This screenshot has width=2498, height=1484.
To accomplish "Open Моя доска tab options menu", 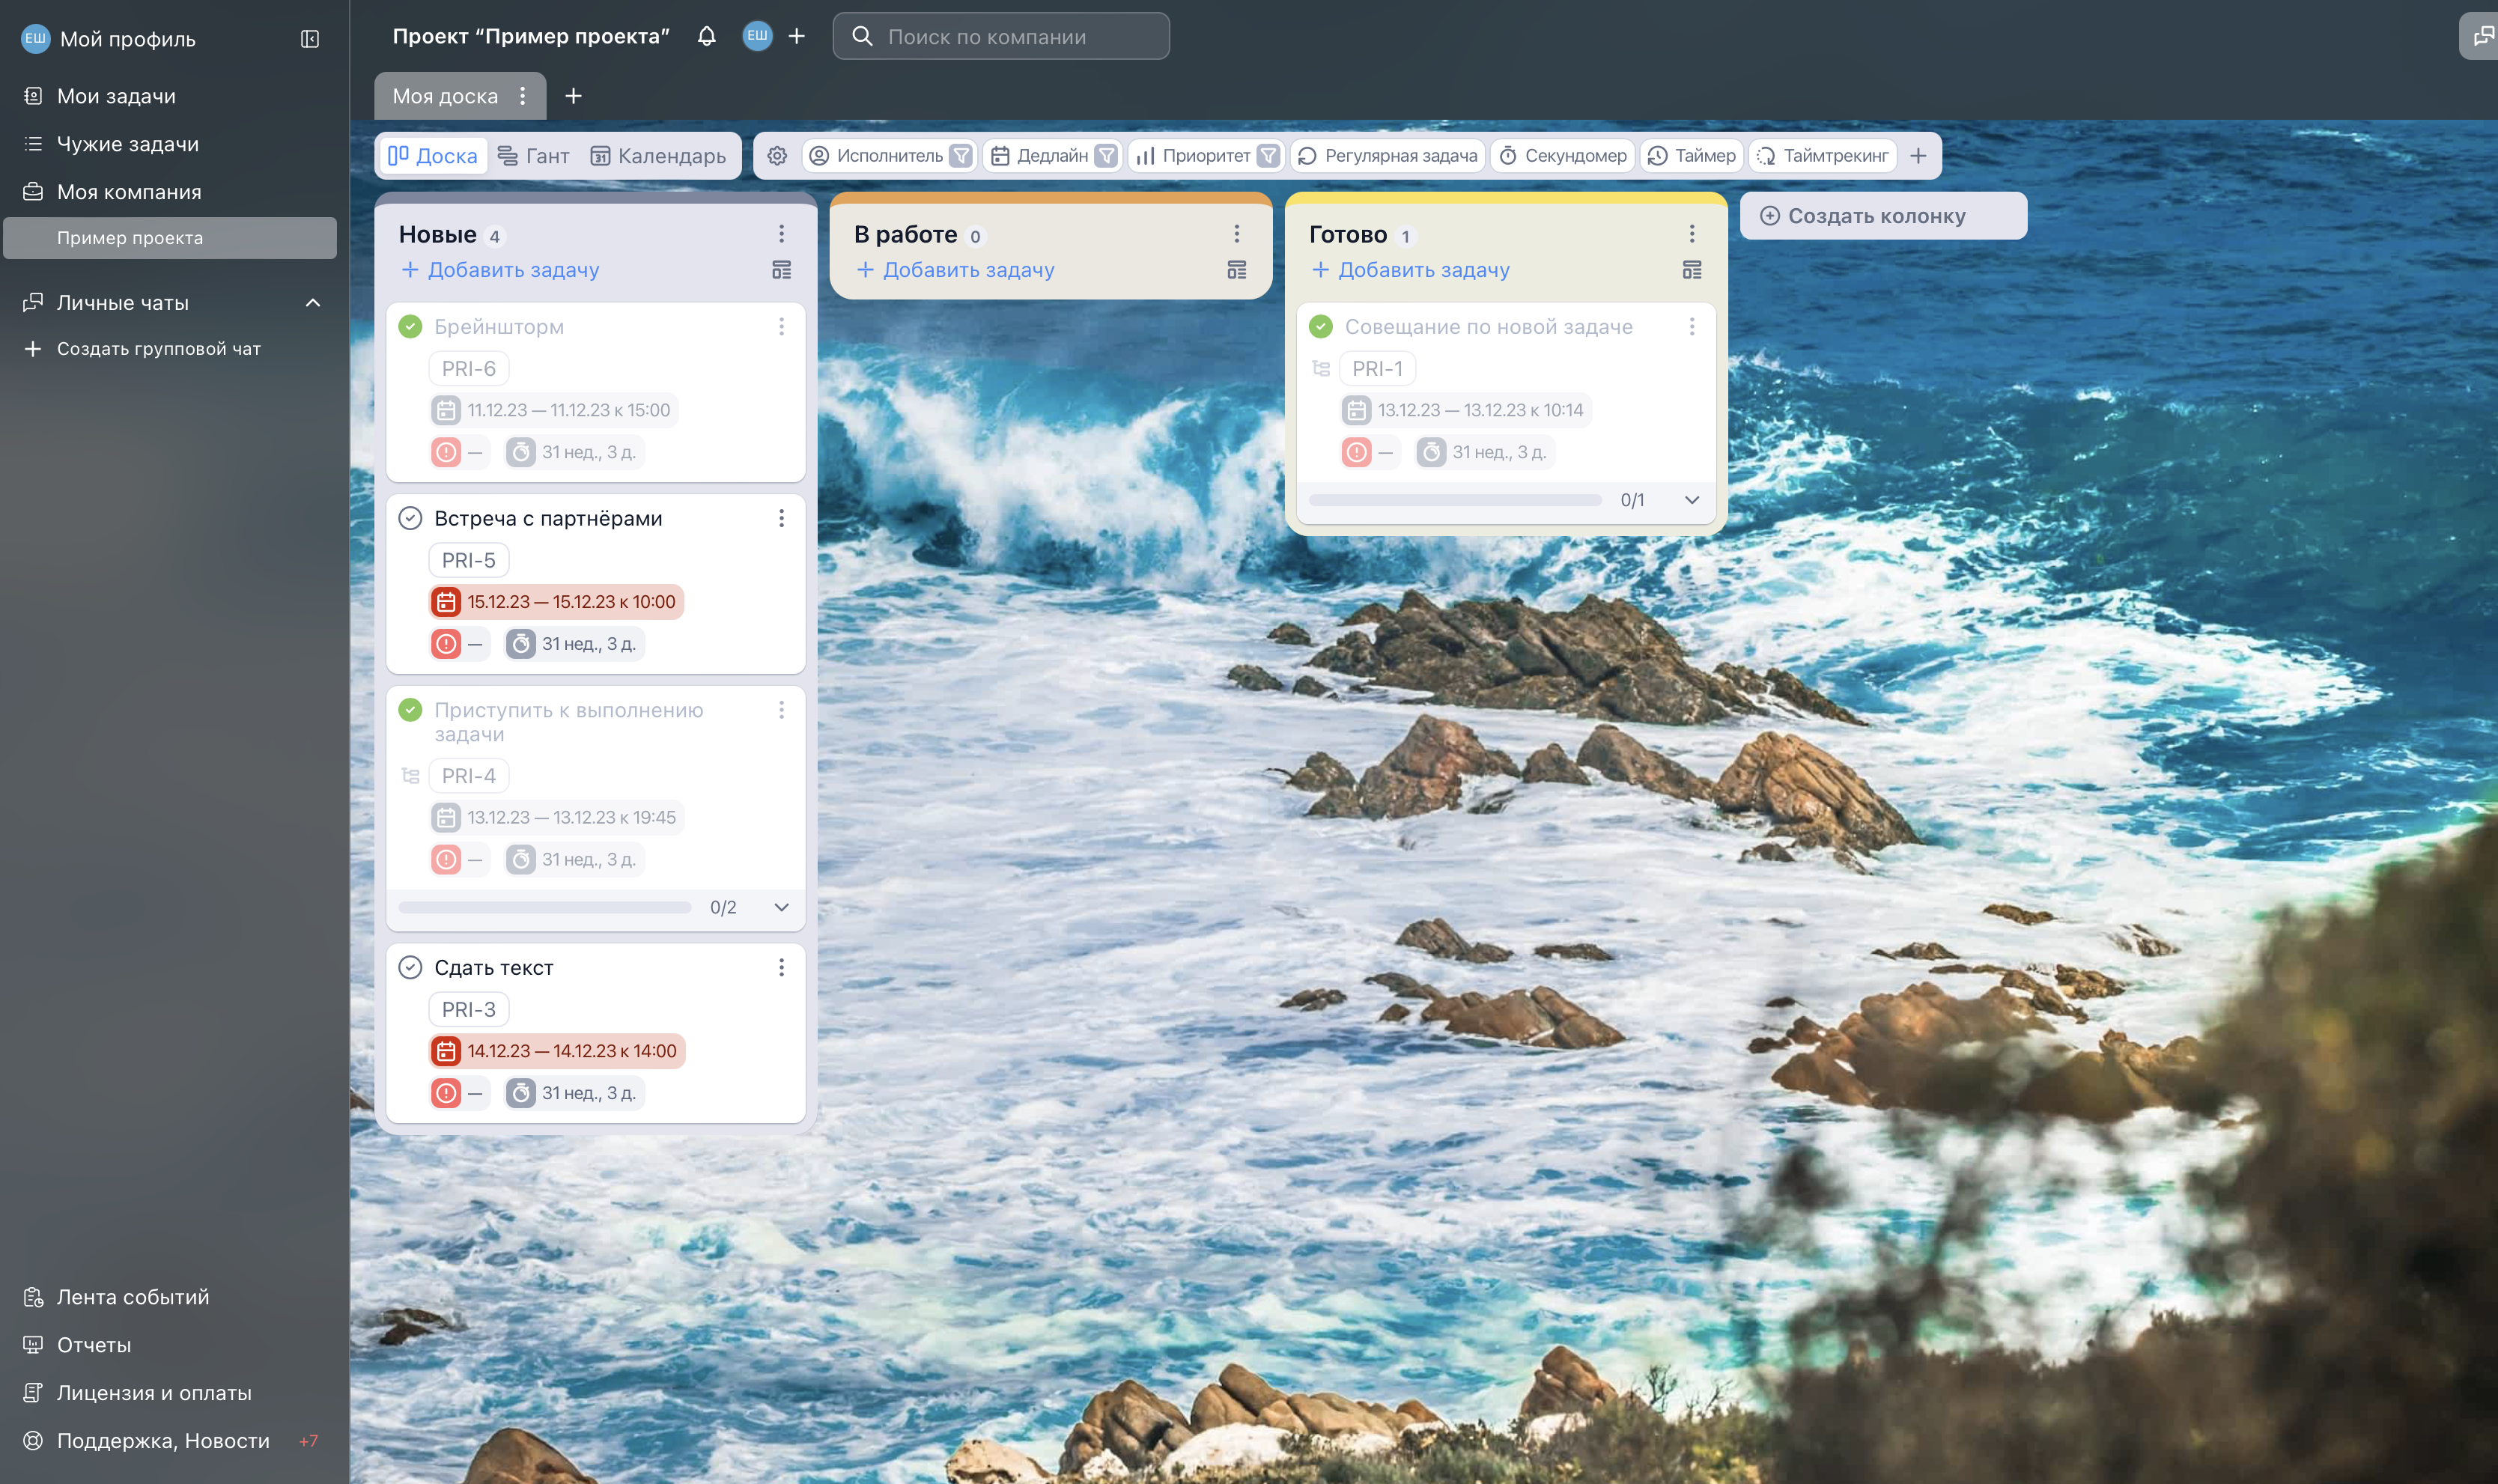I will 522,96.
